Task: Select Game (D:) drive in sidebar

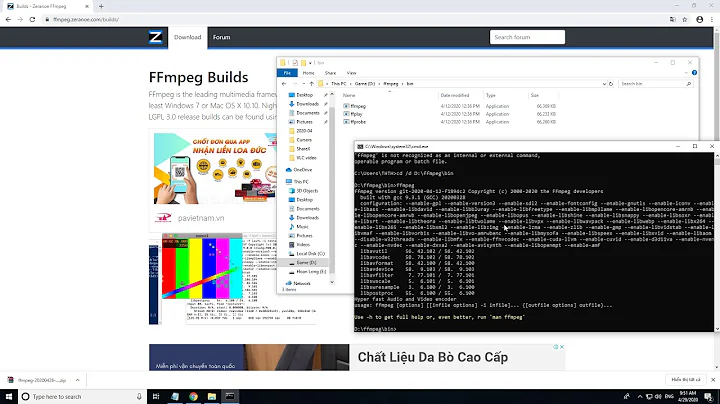Action: pyautogui.click(x=307, y=261)
